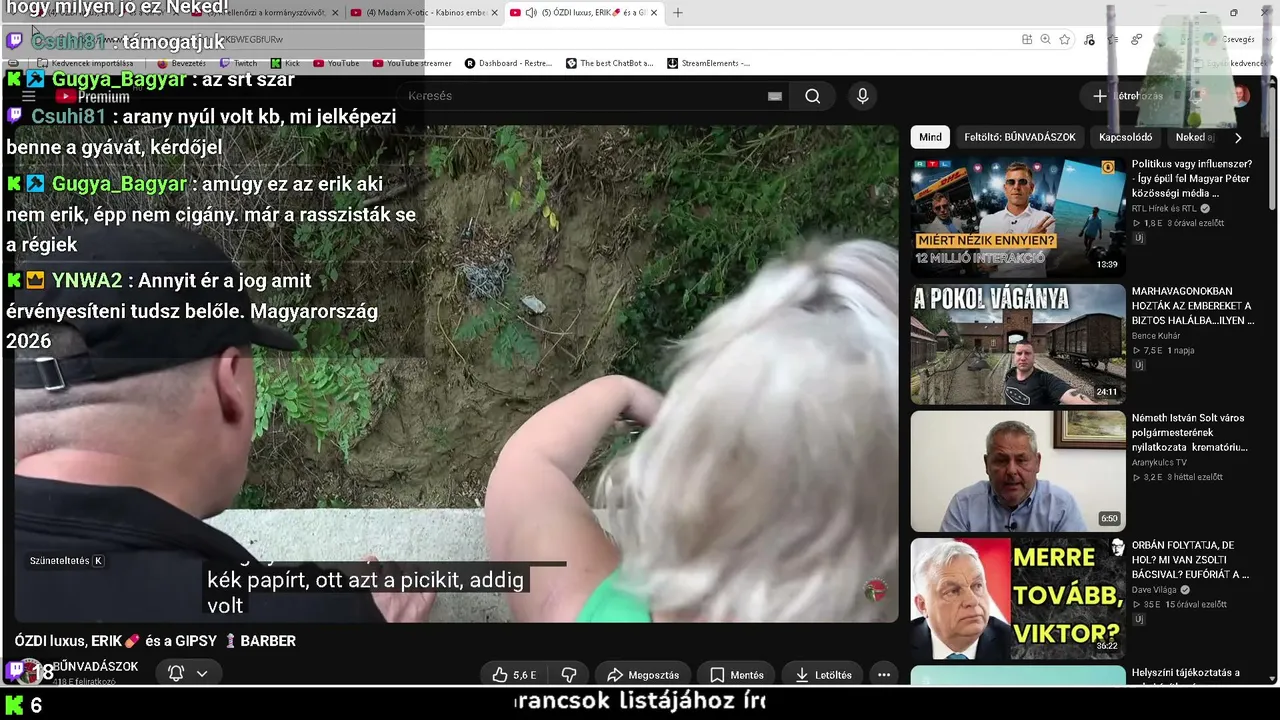This screenshot has width=1280, height=720.
Task: Open 'Helyszíni tájékoztatás' video title
Action: pos(1186,673)
